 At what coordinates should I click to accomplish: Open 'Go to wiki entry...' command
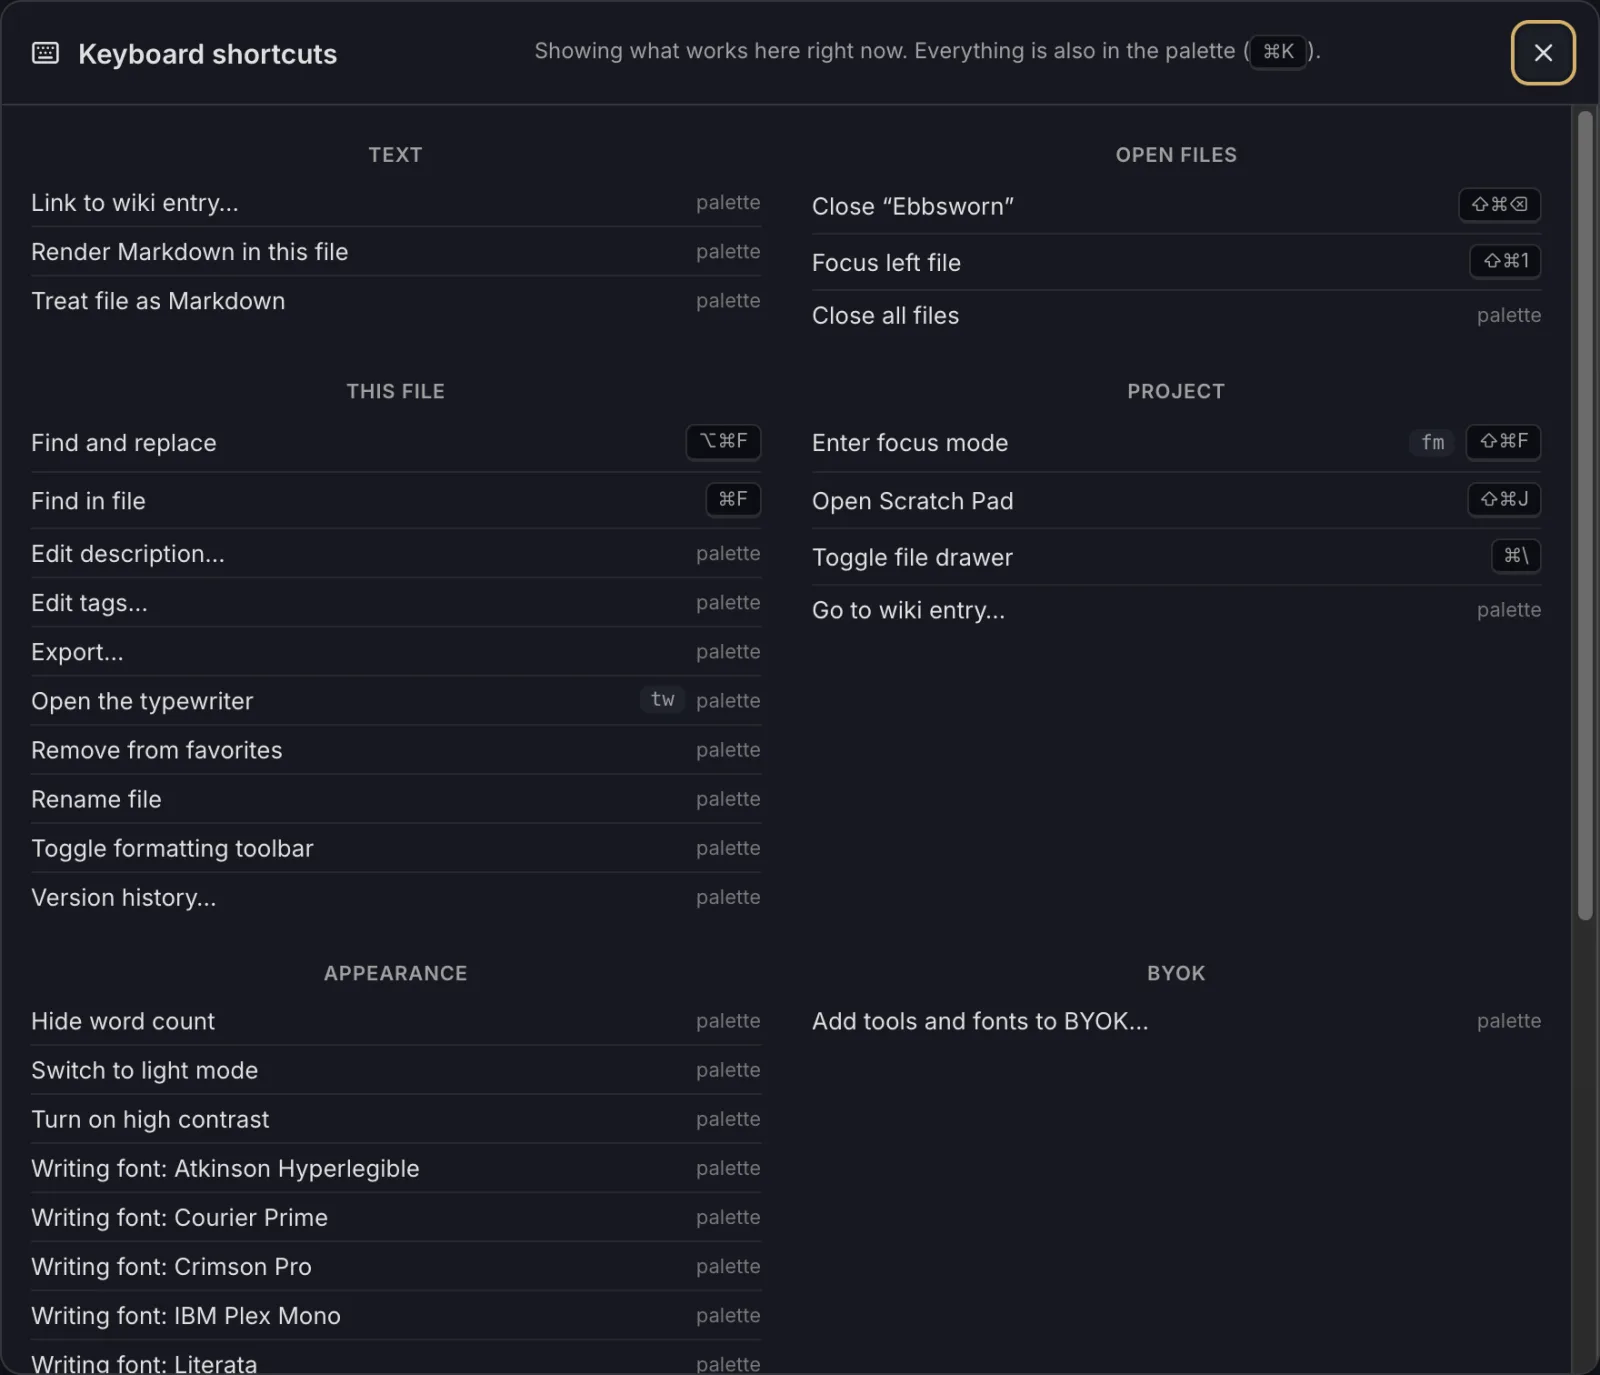1176,610
